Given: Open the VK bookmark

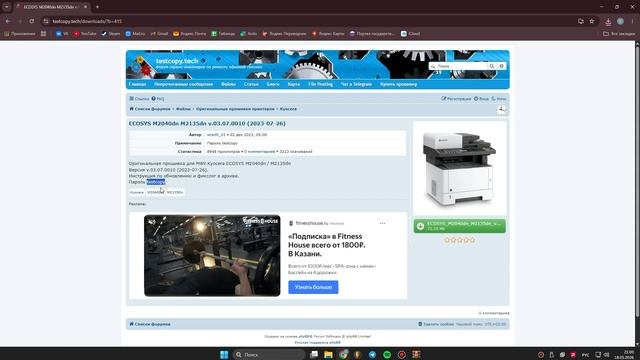Looking at the screenshot, I should (x=62, y=33).
